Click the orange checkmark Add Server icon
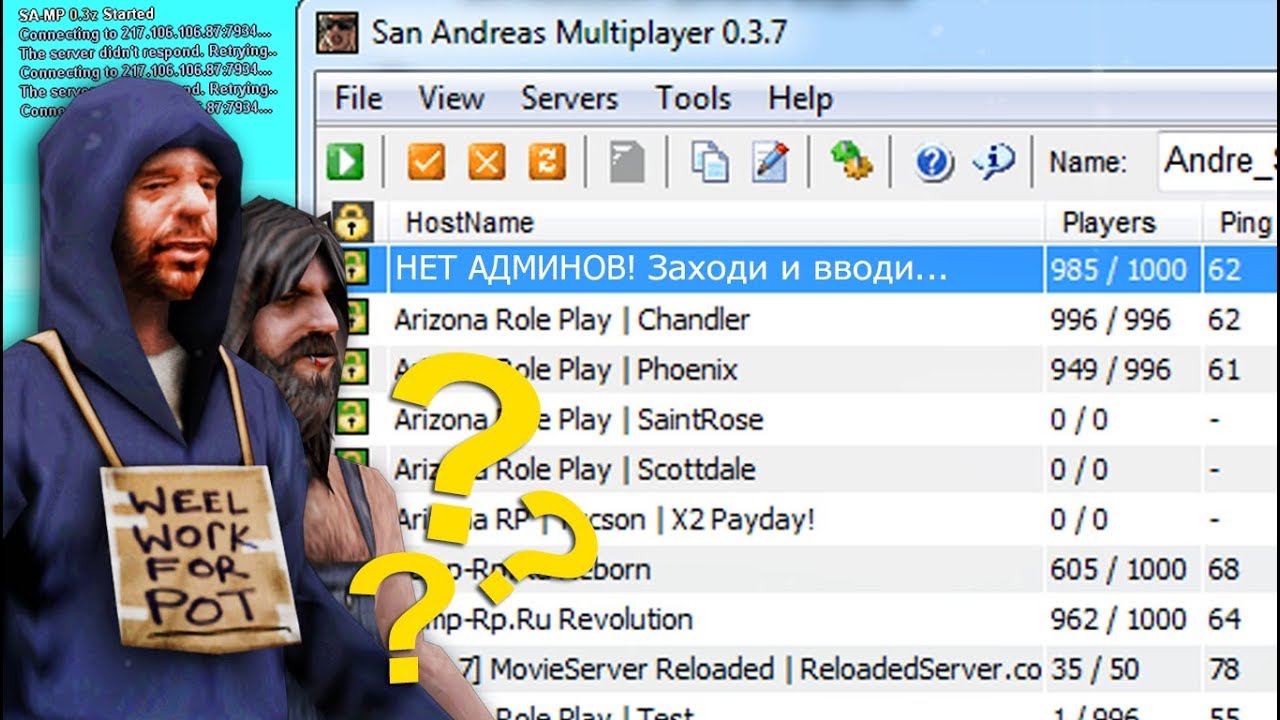The image size is (1280, 720). [x=426, y=161]
